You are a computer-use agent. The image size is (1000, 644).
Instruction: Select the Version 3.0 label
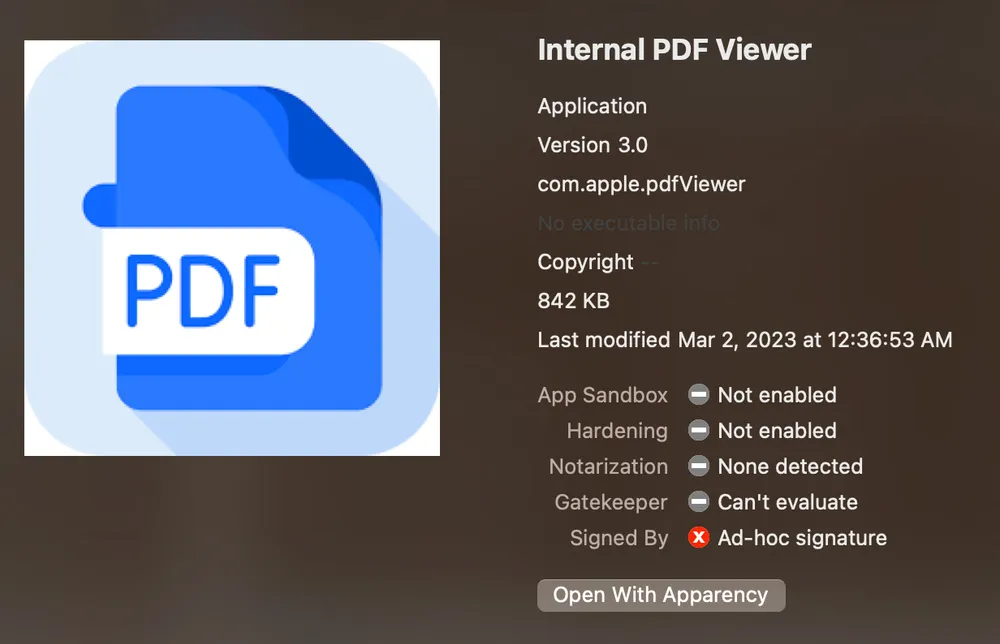(592, 145)
